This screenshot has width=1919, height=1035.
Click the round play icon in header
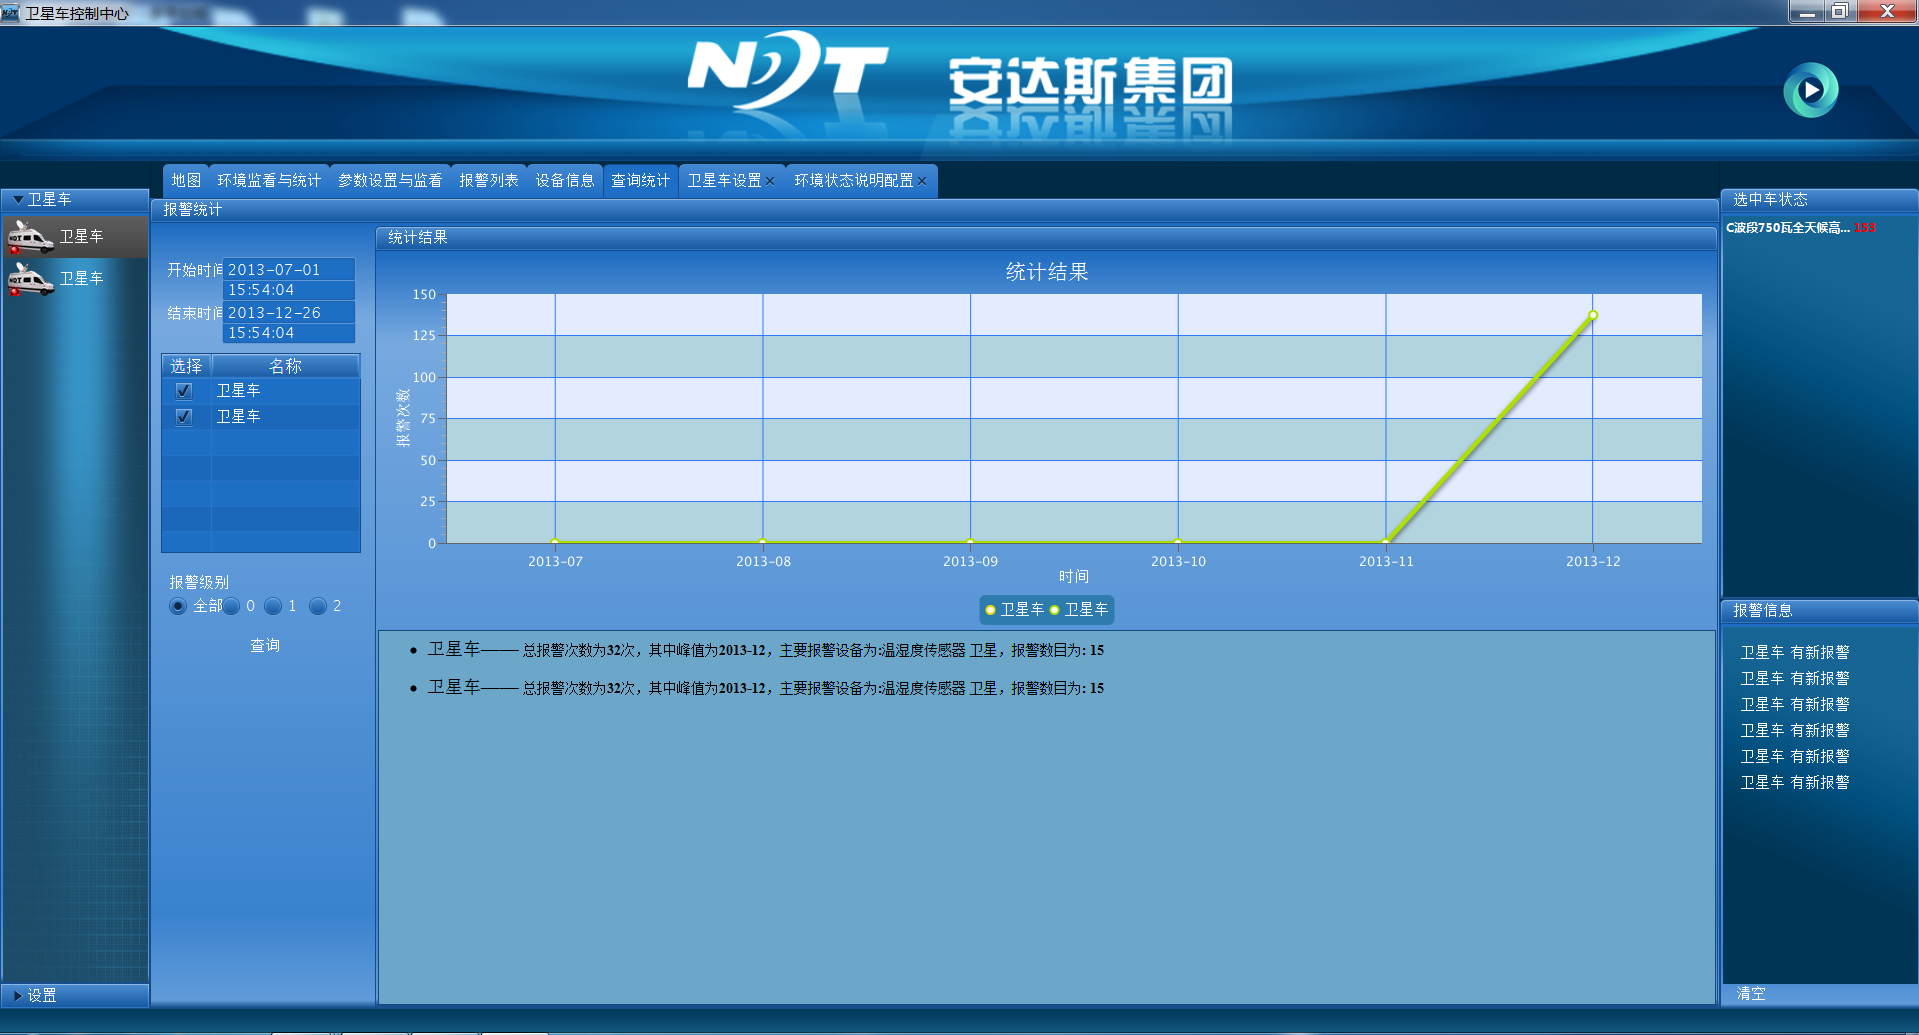click(1810, 90)
